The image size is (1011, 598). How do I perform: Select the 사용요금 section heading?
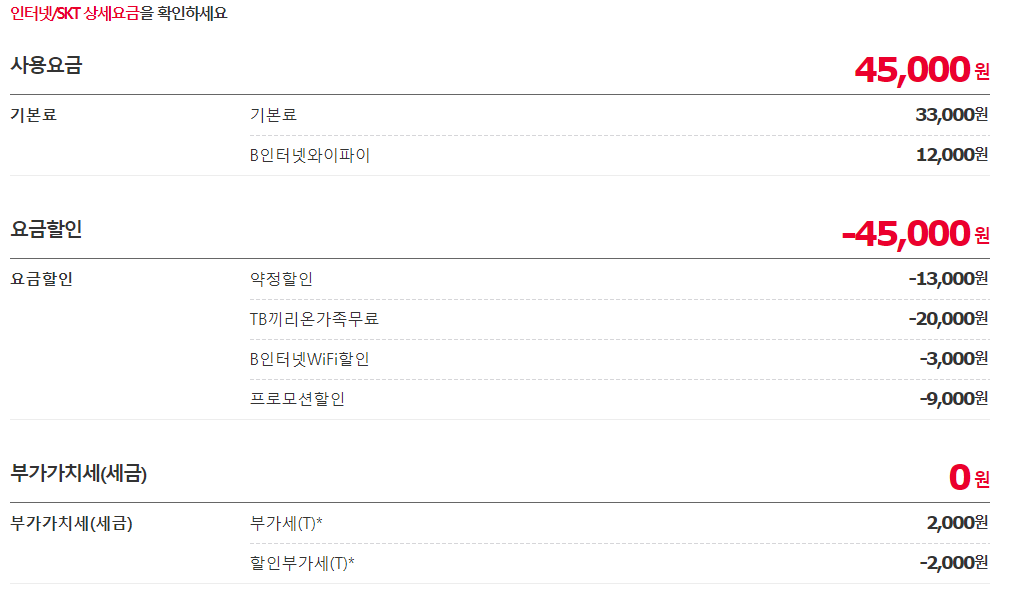[x=46, y=66]
